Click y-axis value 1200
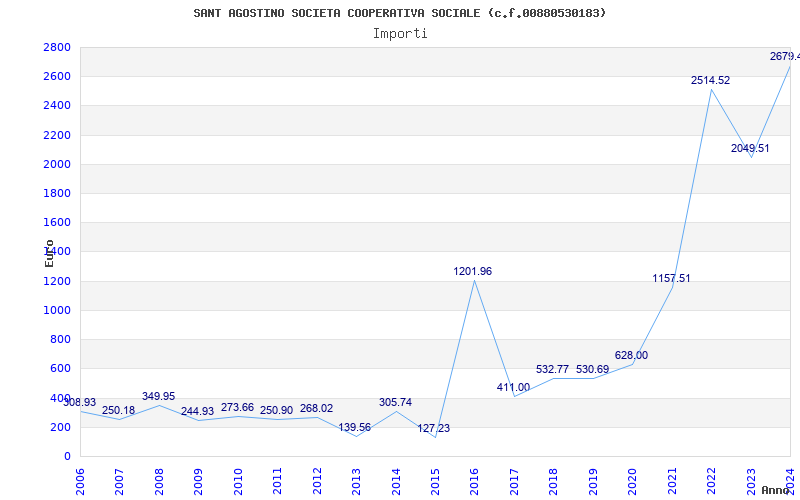Screen dimensions: 800x500 click(57, 281)
